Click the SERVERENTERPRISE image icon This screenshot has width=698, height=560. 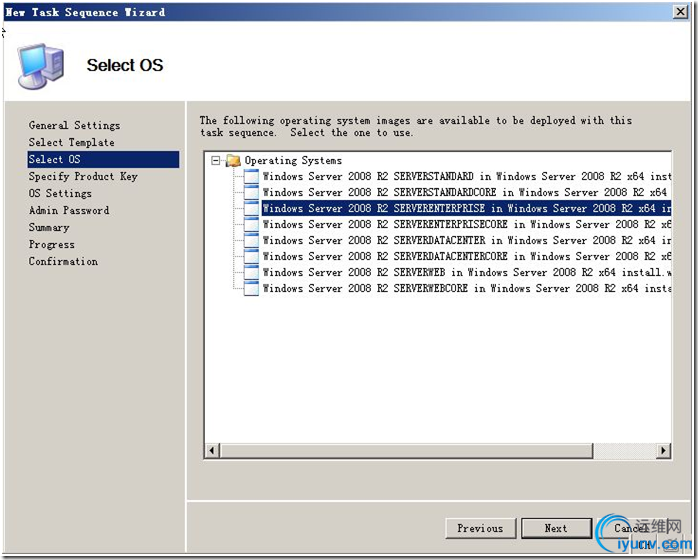click(x=251, y=208)
